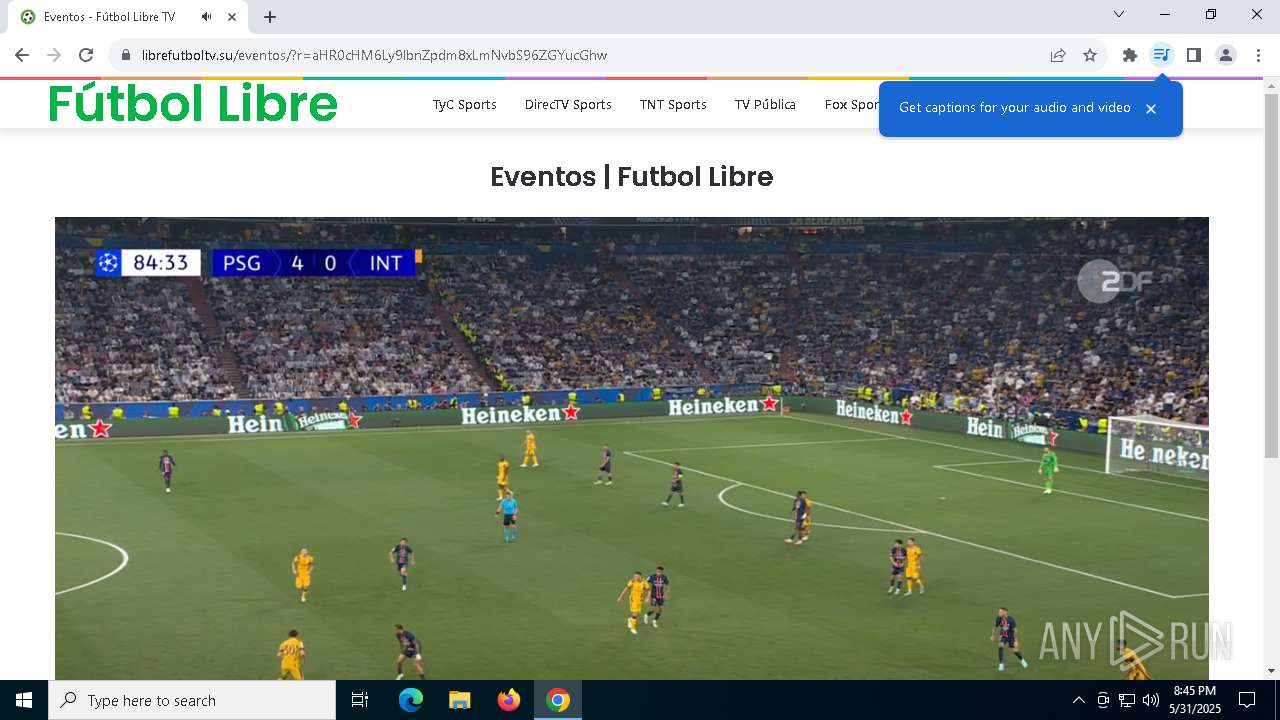Open a new browser tab
The width and height of the screenshot is (1280, 720).
tap(270, 17)
